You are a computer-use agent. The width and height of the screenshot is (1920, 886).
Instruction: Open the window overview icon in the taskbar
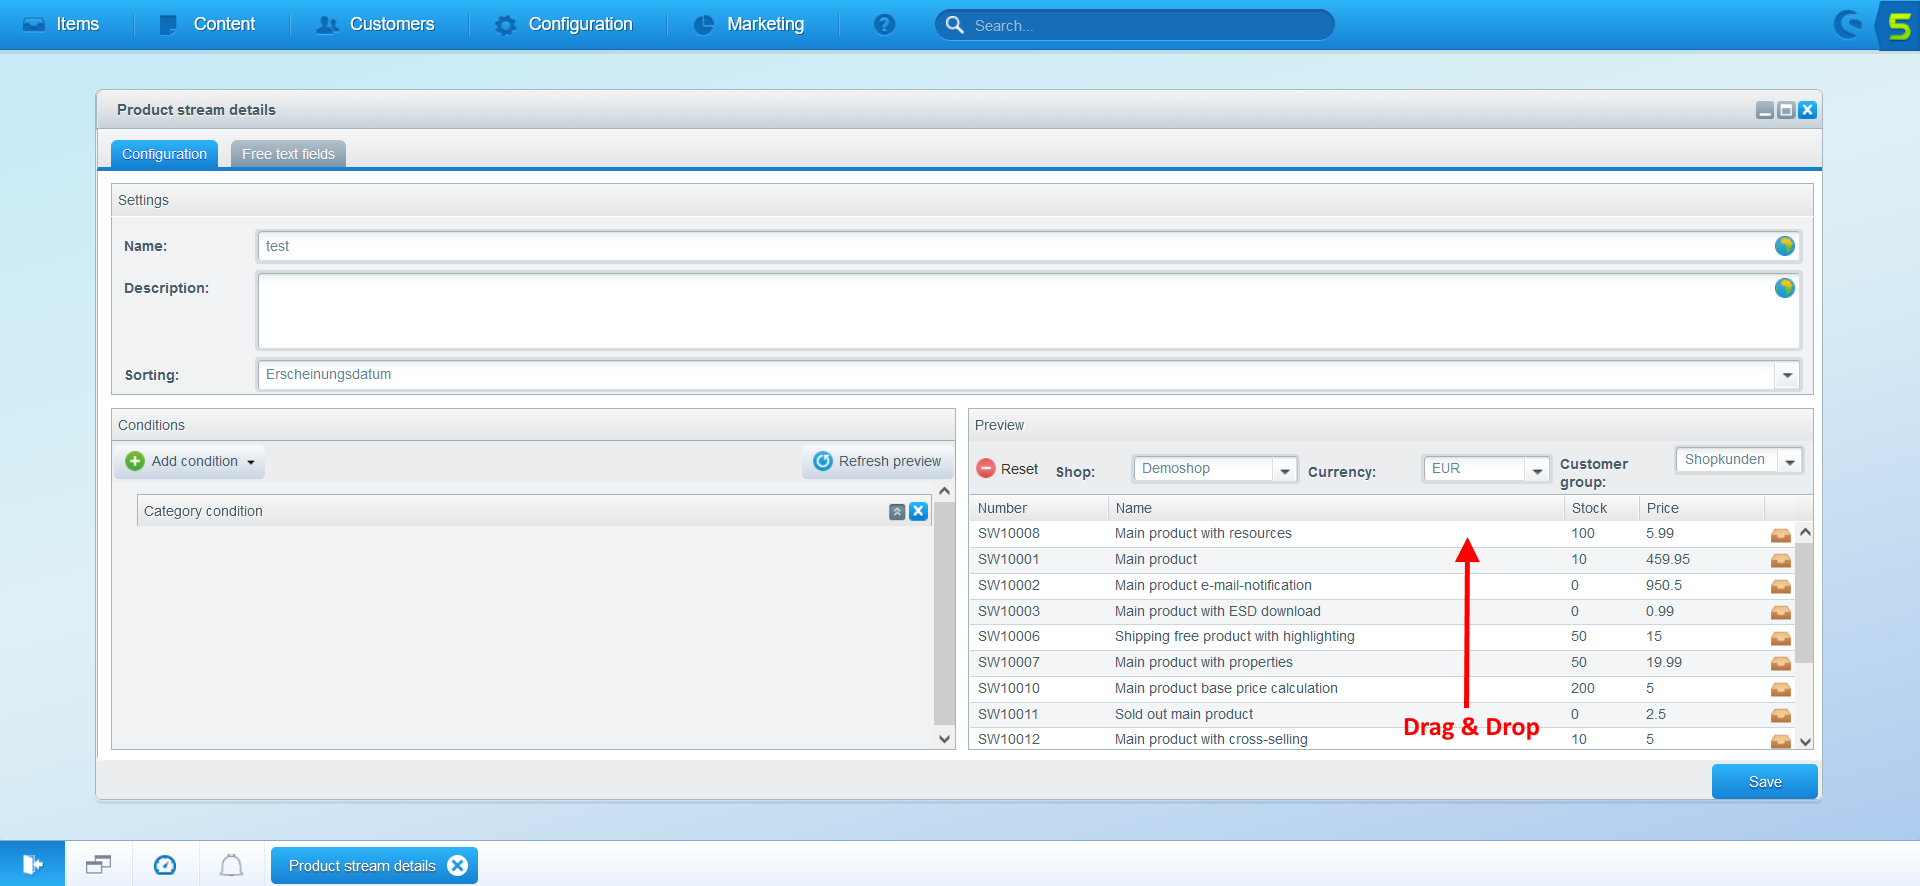[x=98, y=865]
